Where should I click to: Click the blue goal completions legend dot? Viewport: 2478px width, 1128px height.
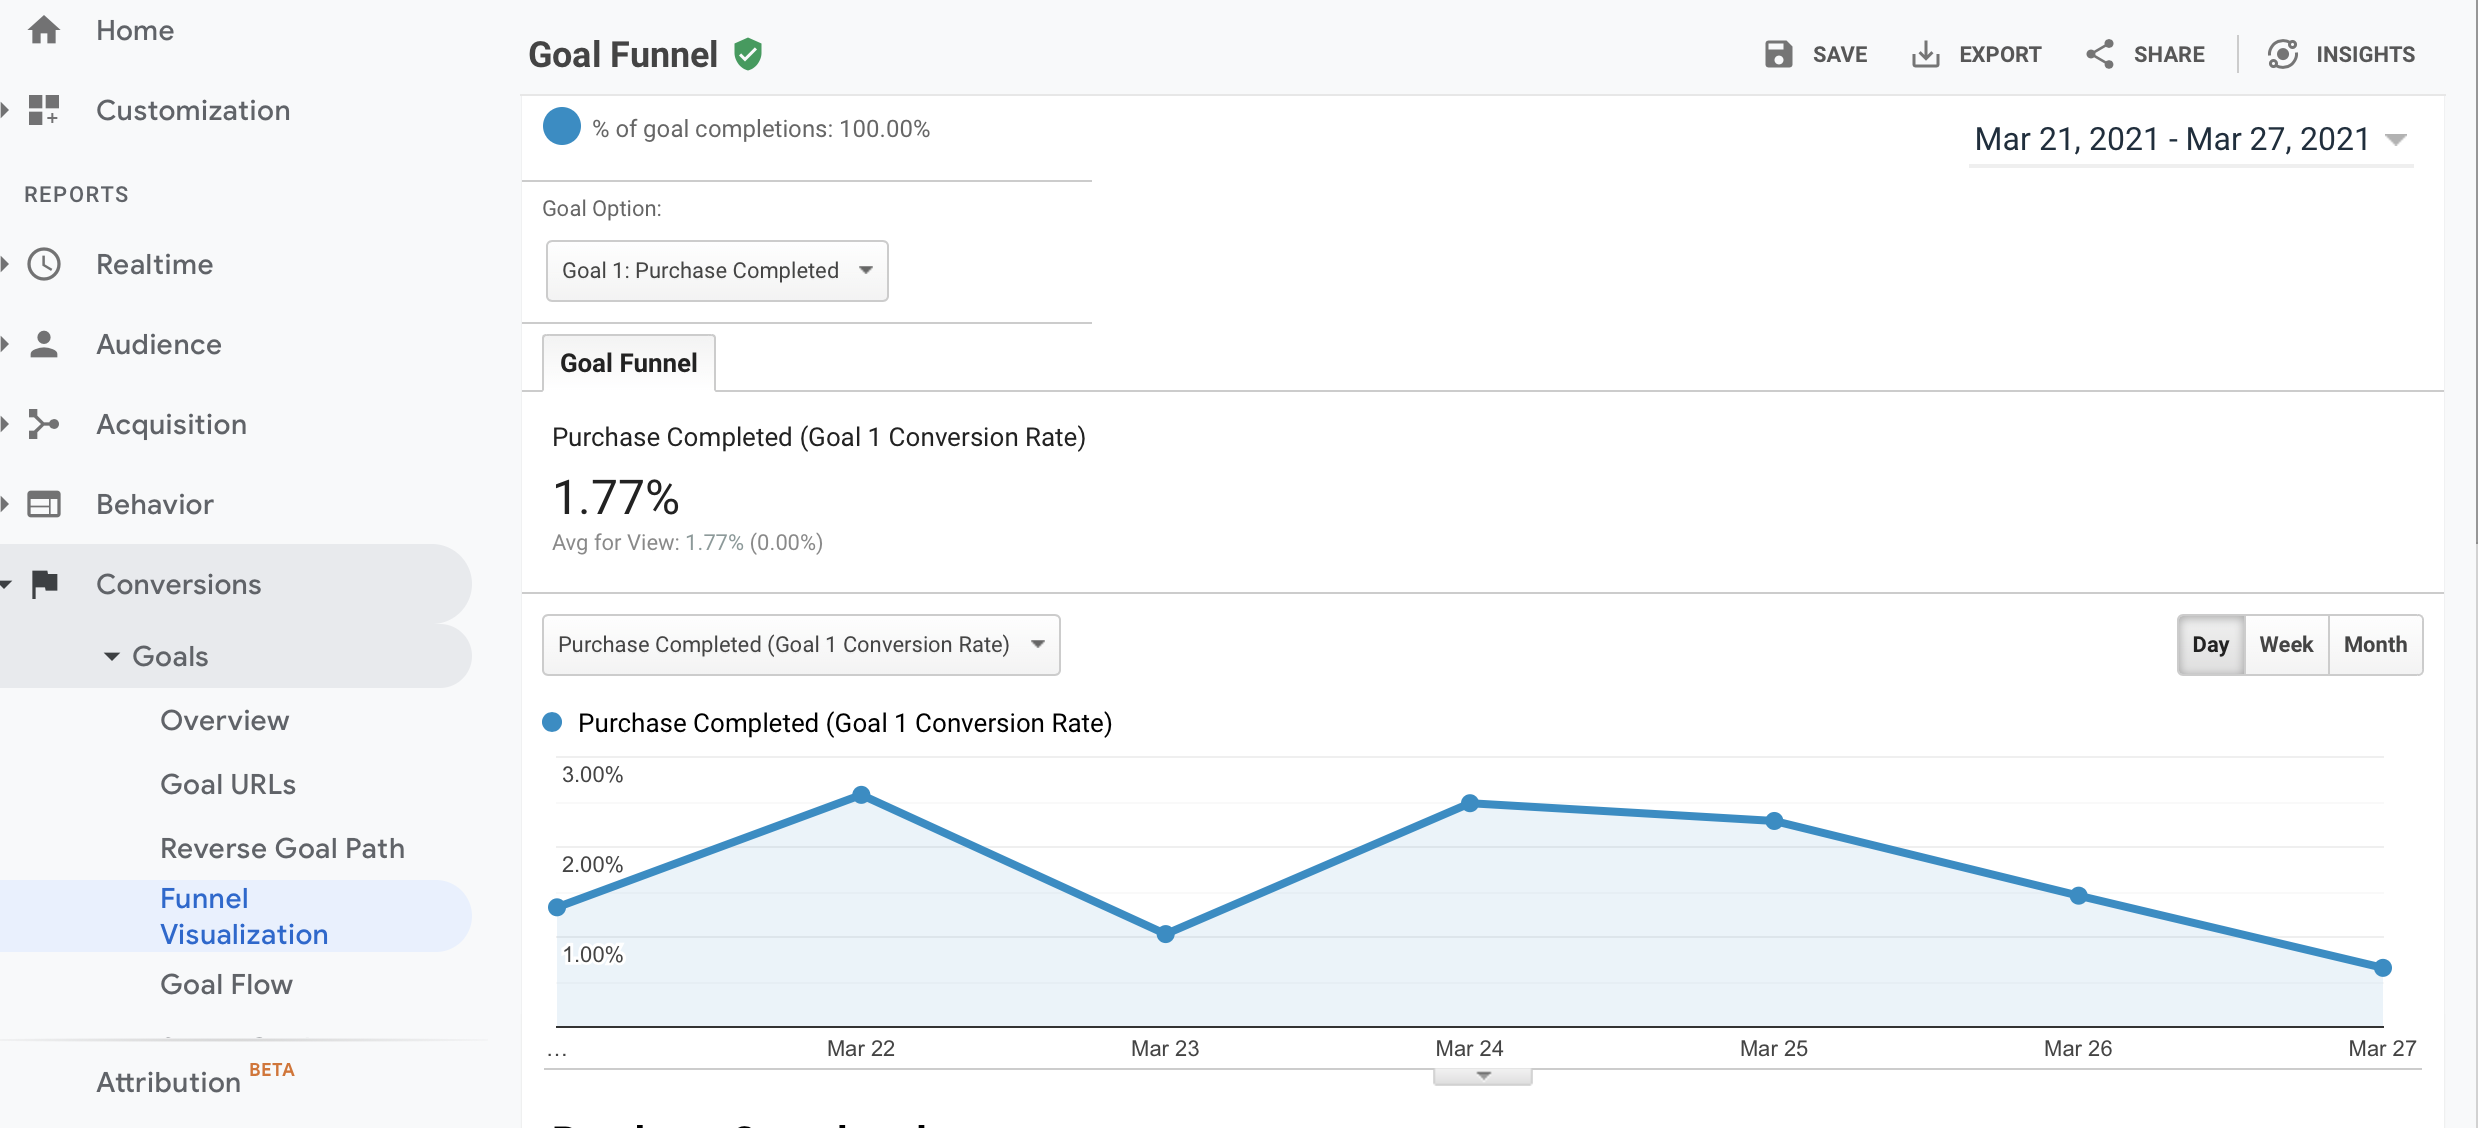point(562,126)
